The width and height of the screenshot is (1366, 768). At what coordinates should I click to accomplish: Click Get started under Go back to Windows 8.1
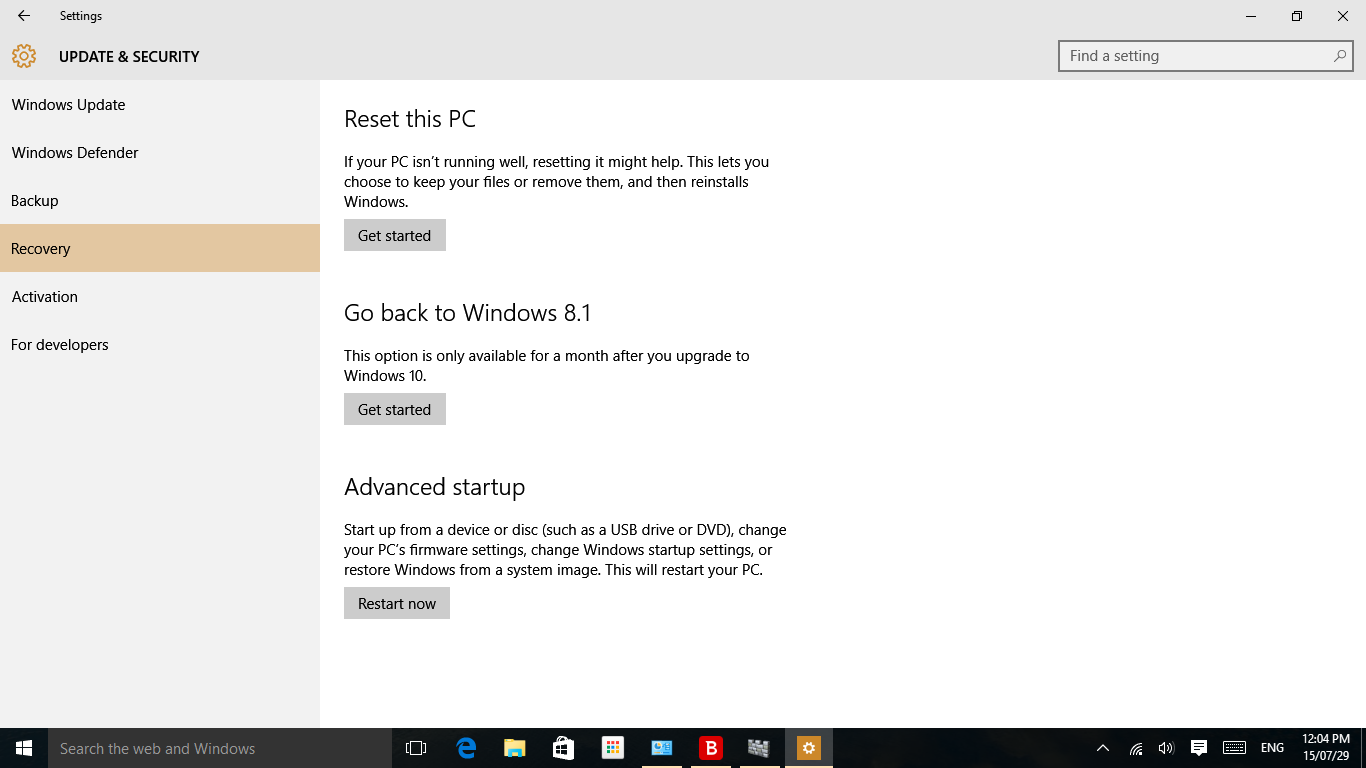[394, 410]
